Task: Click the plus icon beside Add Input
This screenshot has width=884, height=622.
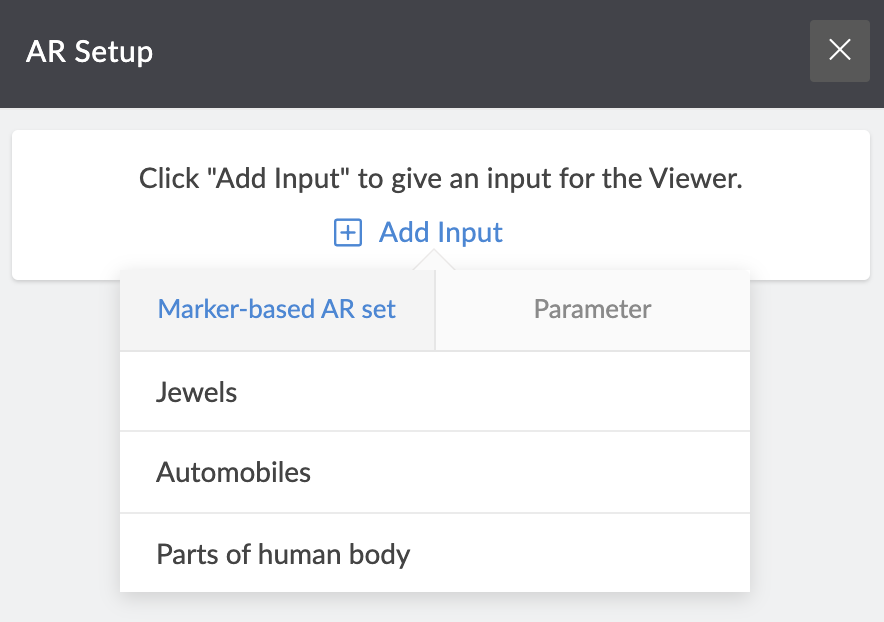Action: pos(348,232)
